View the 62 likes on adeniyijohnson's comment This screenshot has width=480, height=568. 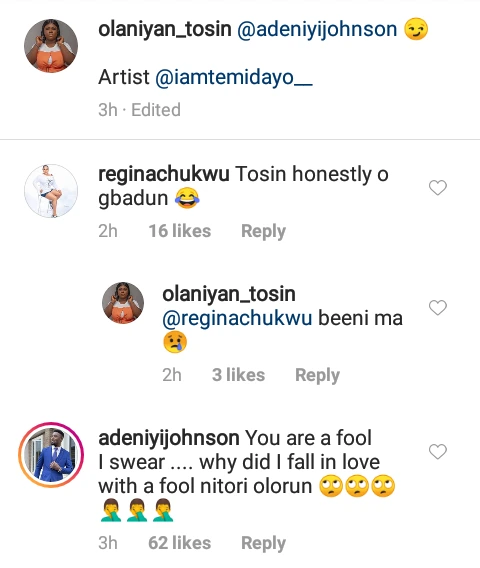tap(180, 543)
